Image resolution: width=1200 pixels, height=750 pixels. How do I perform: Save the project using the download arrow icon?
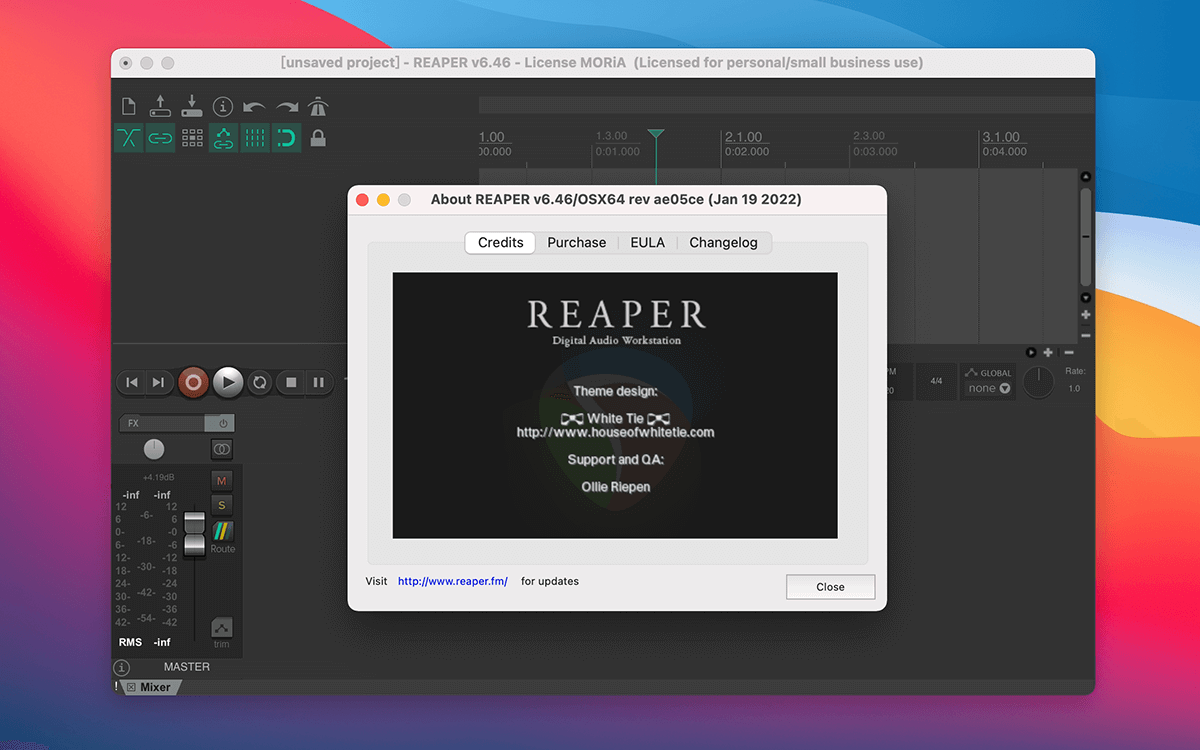coord(192,106)
